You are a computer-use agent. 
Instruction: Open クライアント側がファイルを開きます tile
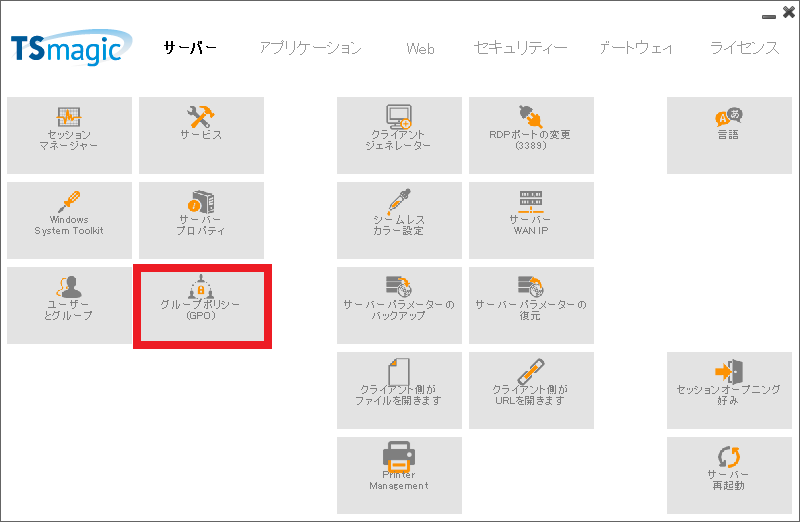[399, 390]
